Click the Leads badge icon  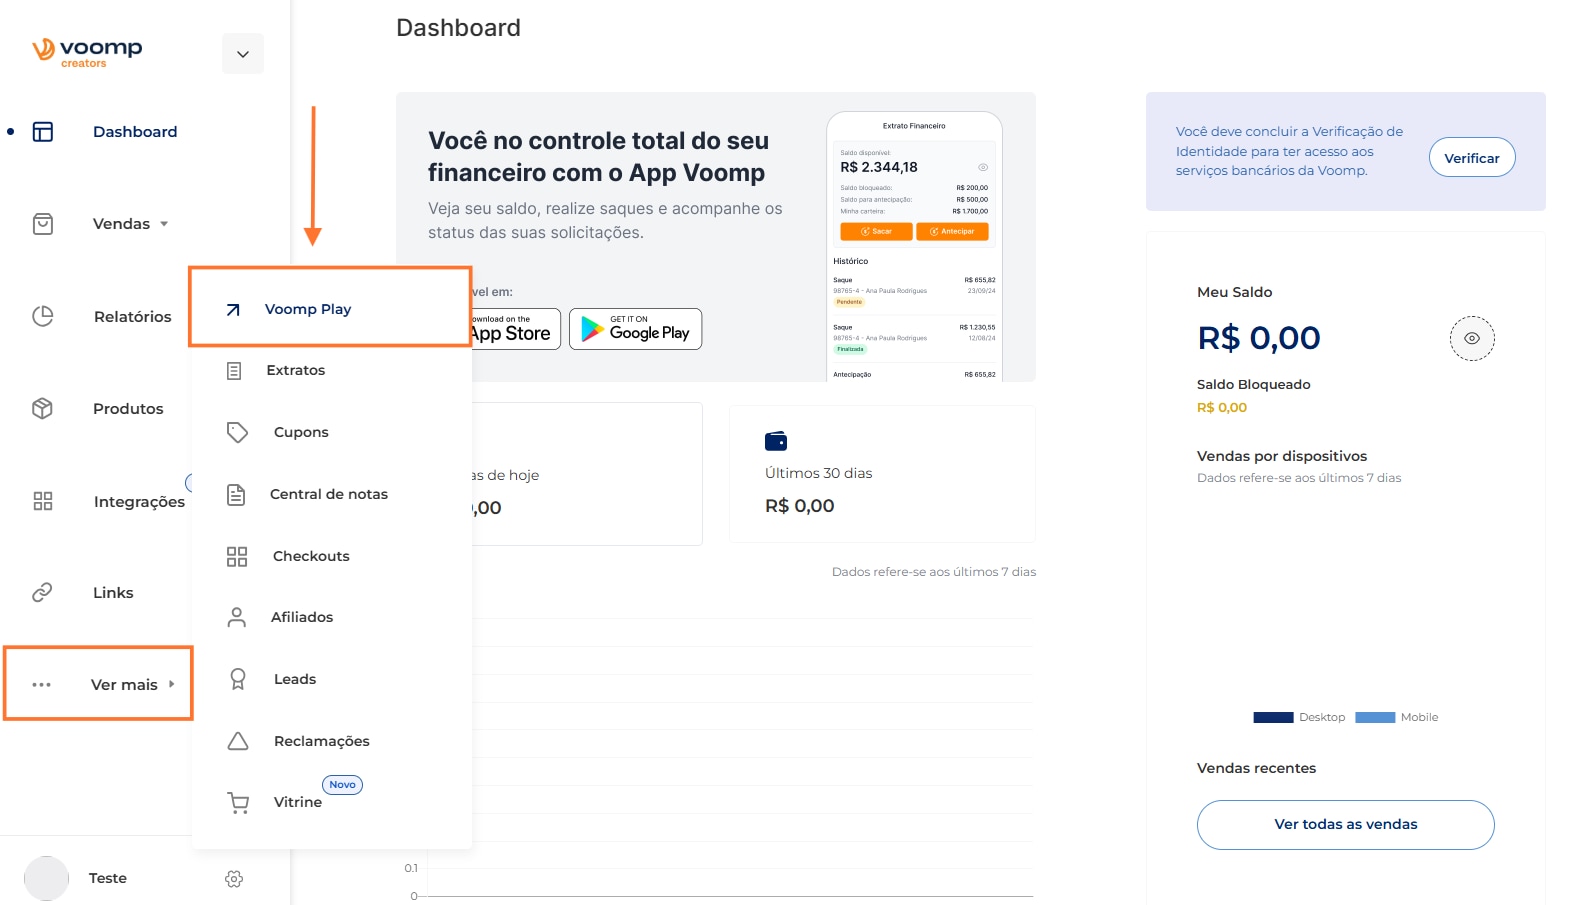click(x=238, y=680)
